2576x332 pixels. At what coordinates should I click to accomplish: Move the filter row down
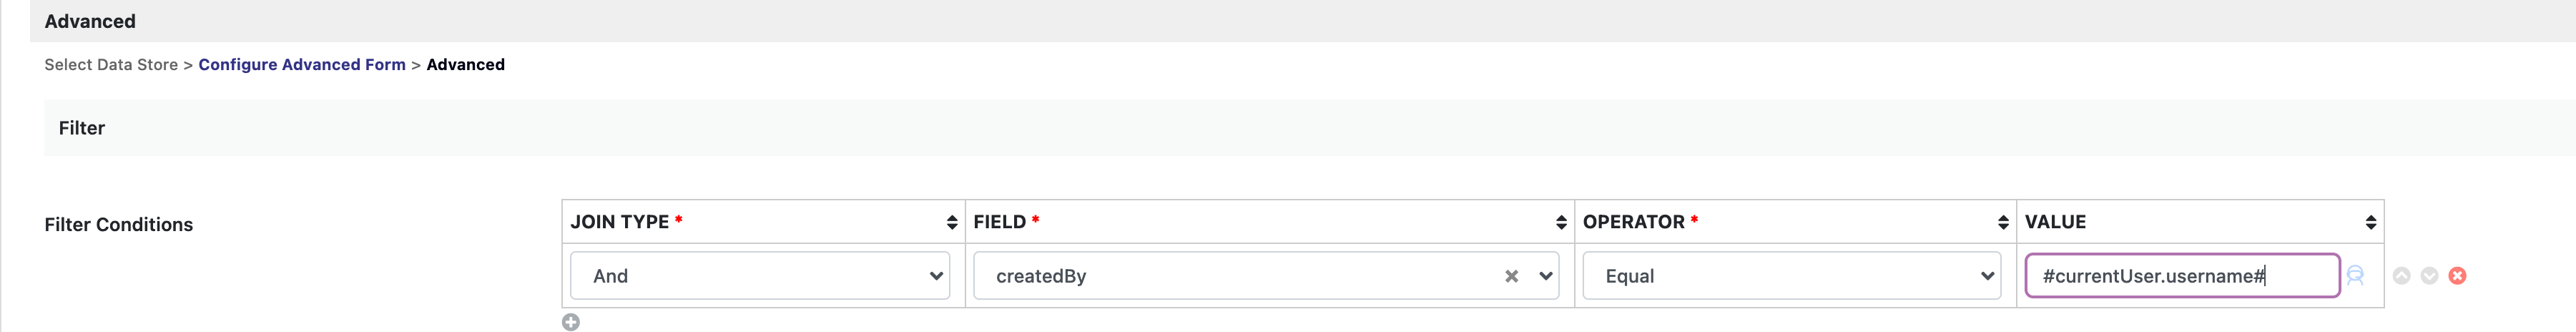2429,276
